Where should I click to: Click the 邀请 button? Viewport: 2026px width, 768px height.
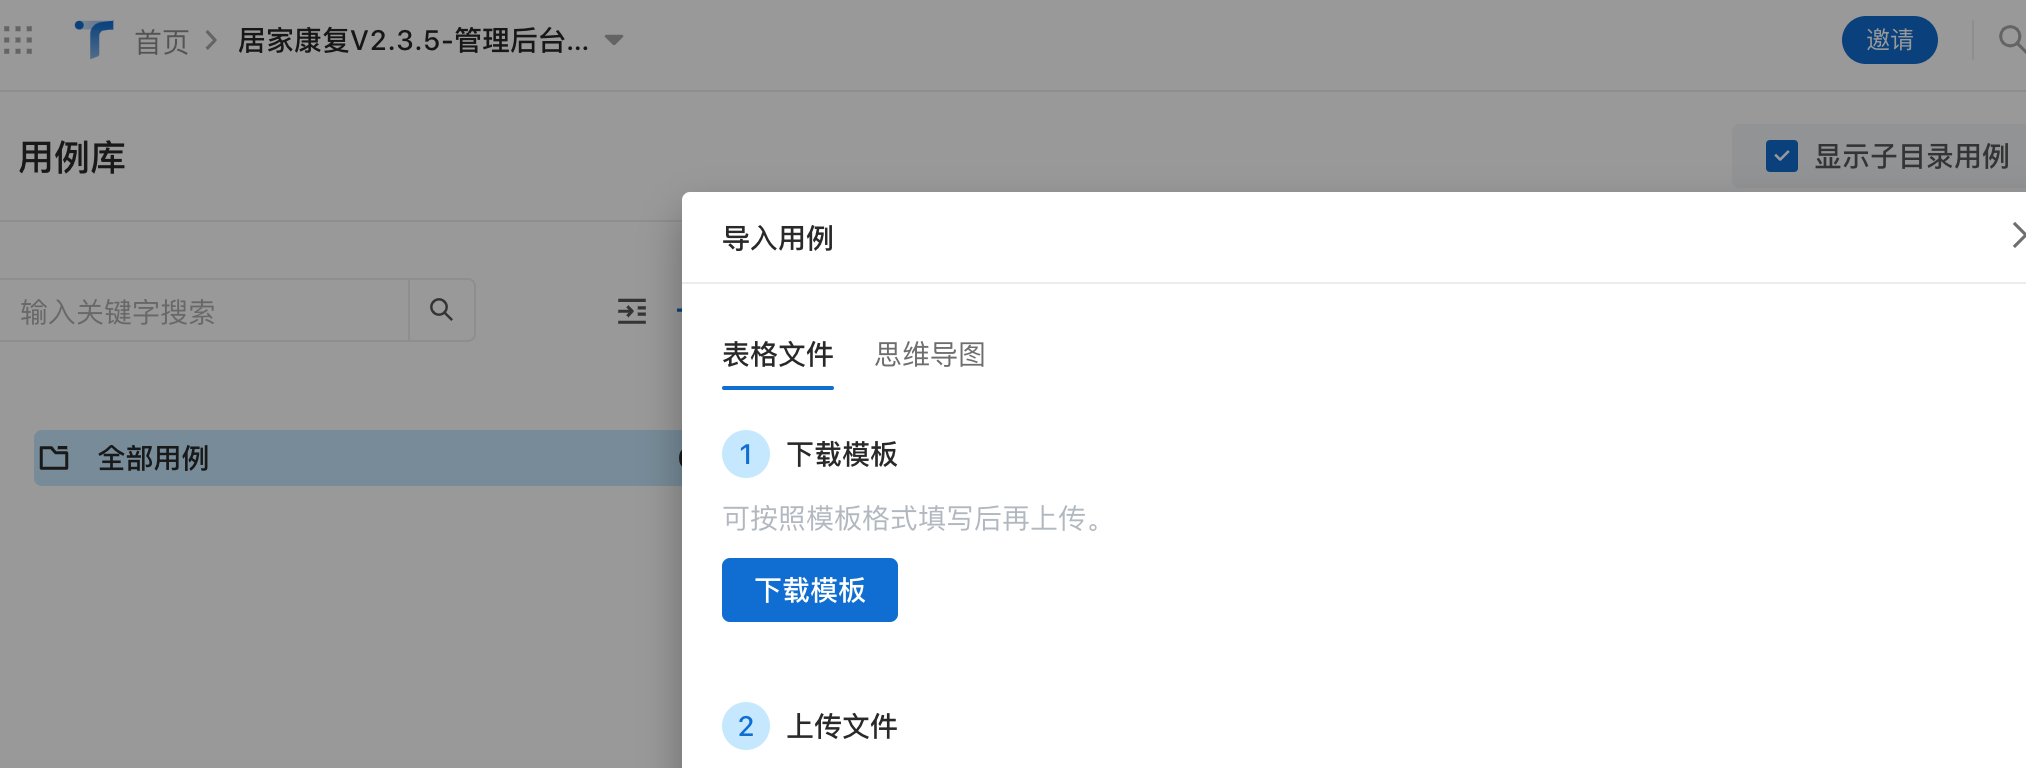tap(1890, 40)
